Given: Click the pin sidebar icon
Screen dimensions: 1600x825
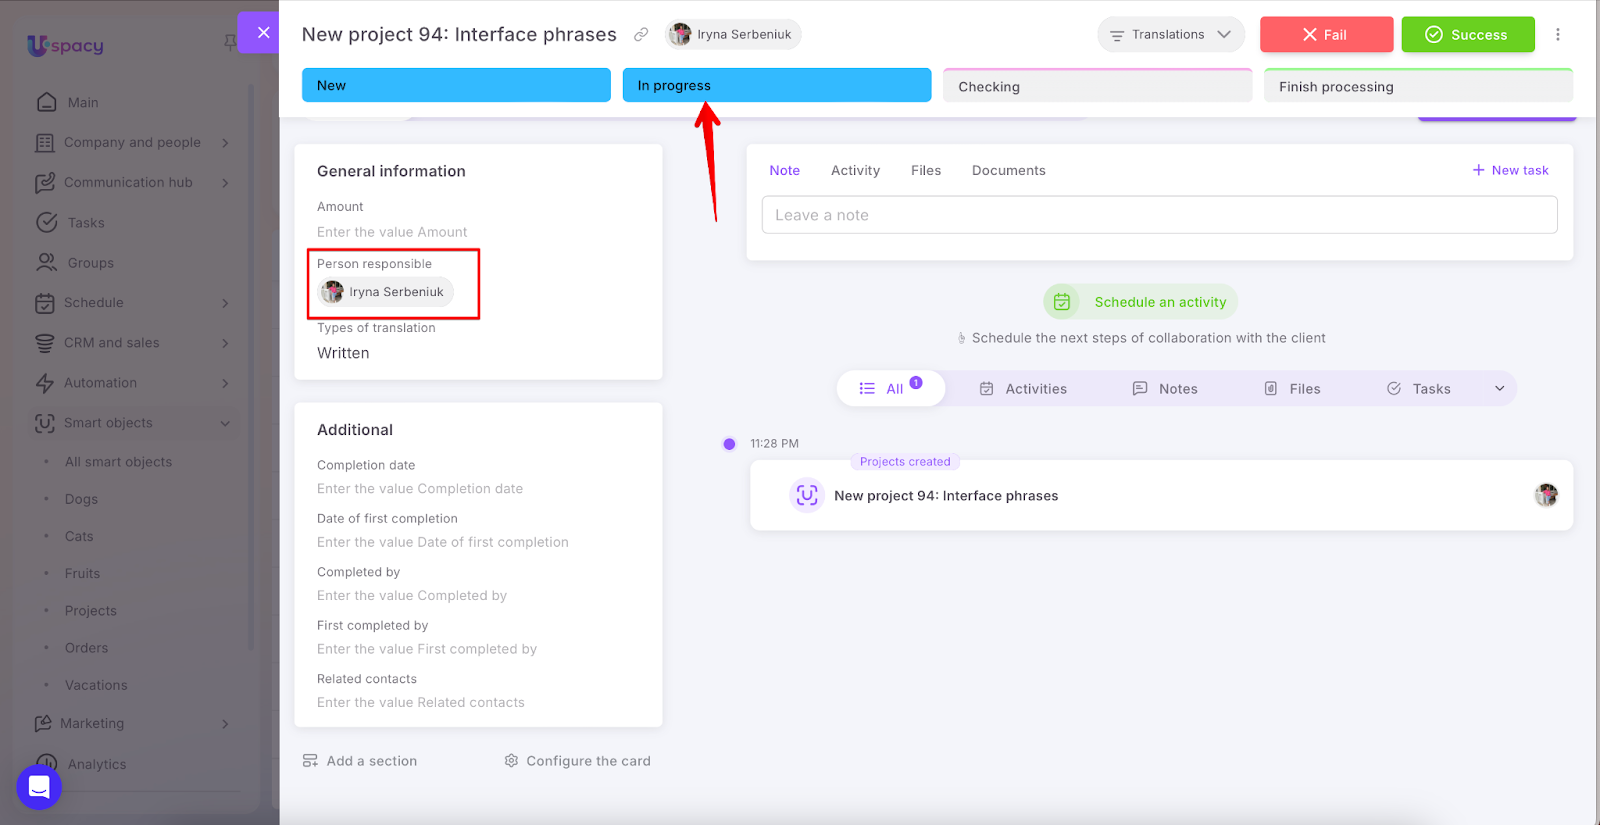Looking at the screenshot, I should 230,42.
